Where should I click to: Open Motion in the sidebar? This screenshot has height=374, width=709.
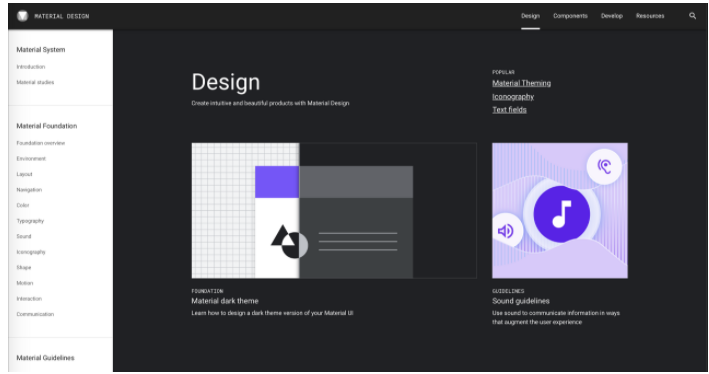(x=25, y=283)
